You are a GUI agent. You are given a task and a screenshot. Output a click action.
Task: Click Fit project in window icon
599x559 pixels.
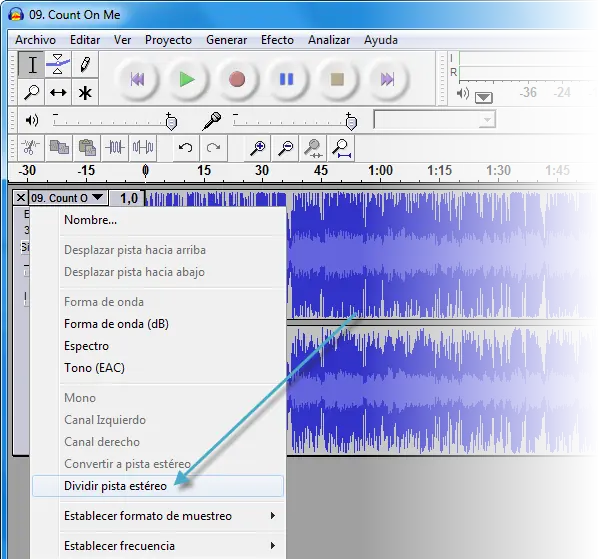point(341,147)
